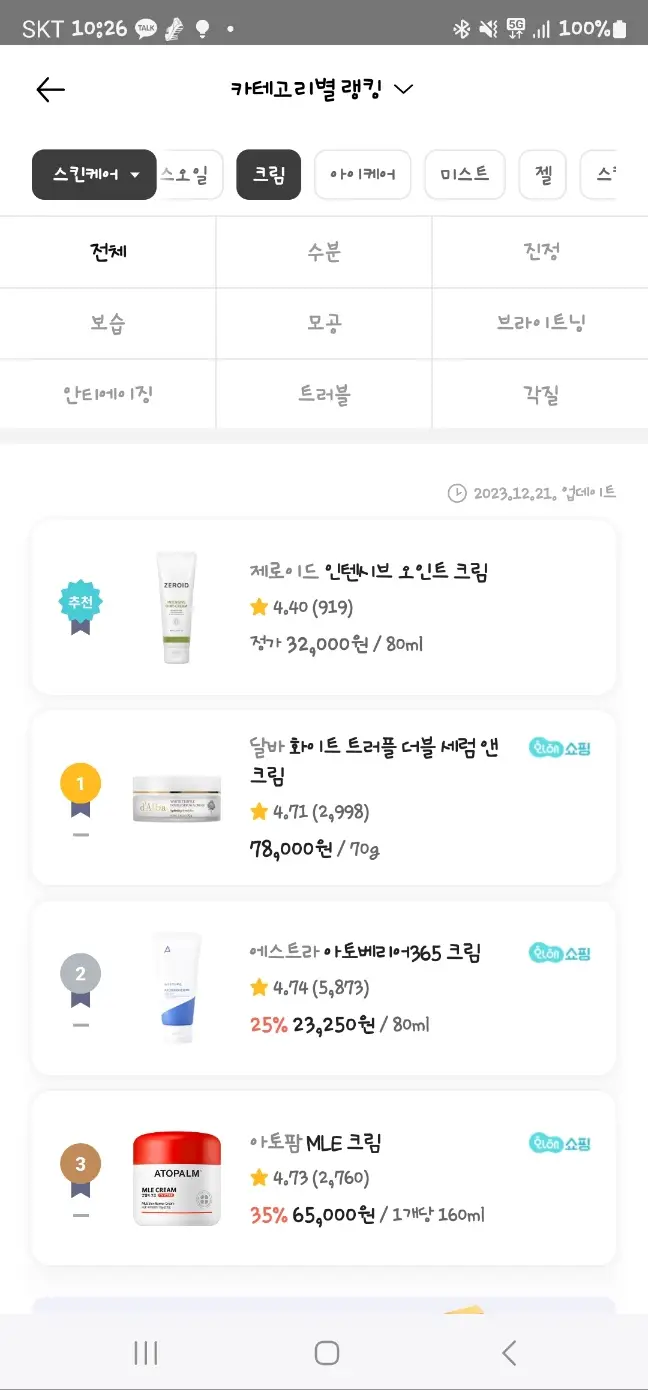Toggle the 크림 category chip
This screenshot has width=648, height=1390.
[268, 173]
